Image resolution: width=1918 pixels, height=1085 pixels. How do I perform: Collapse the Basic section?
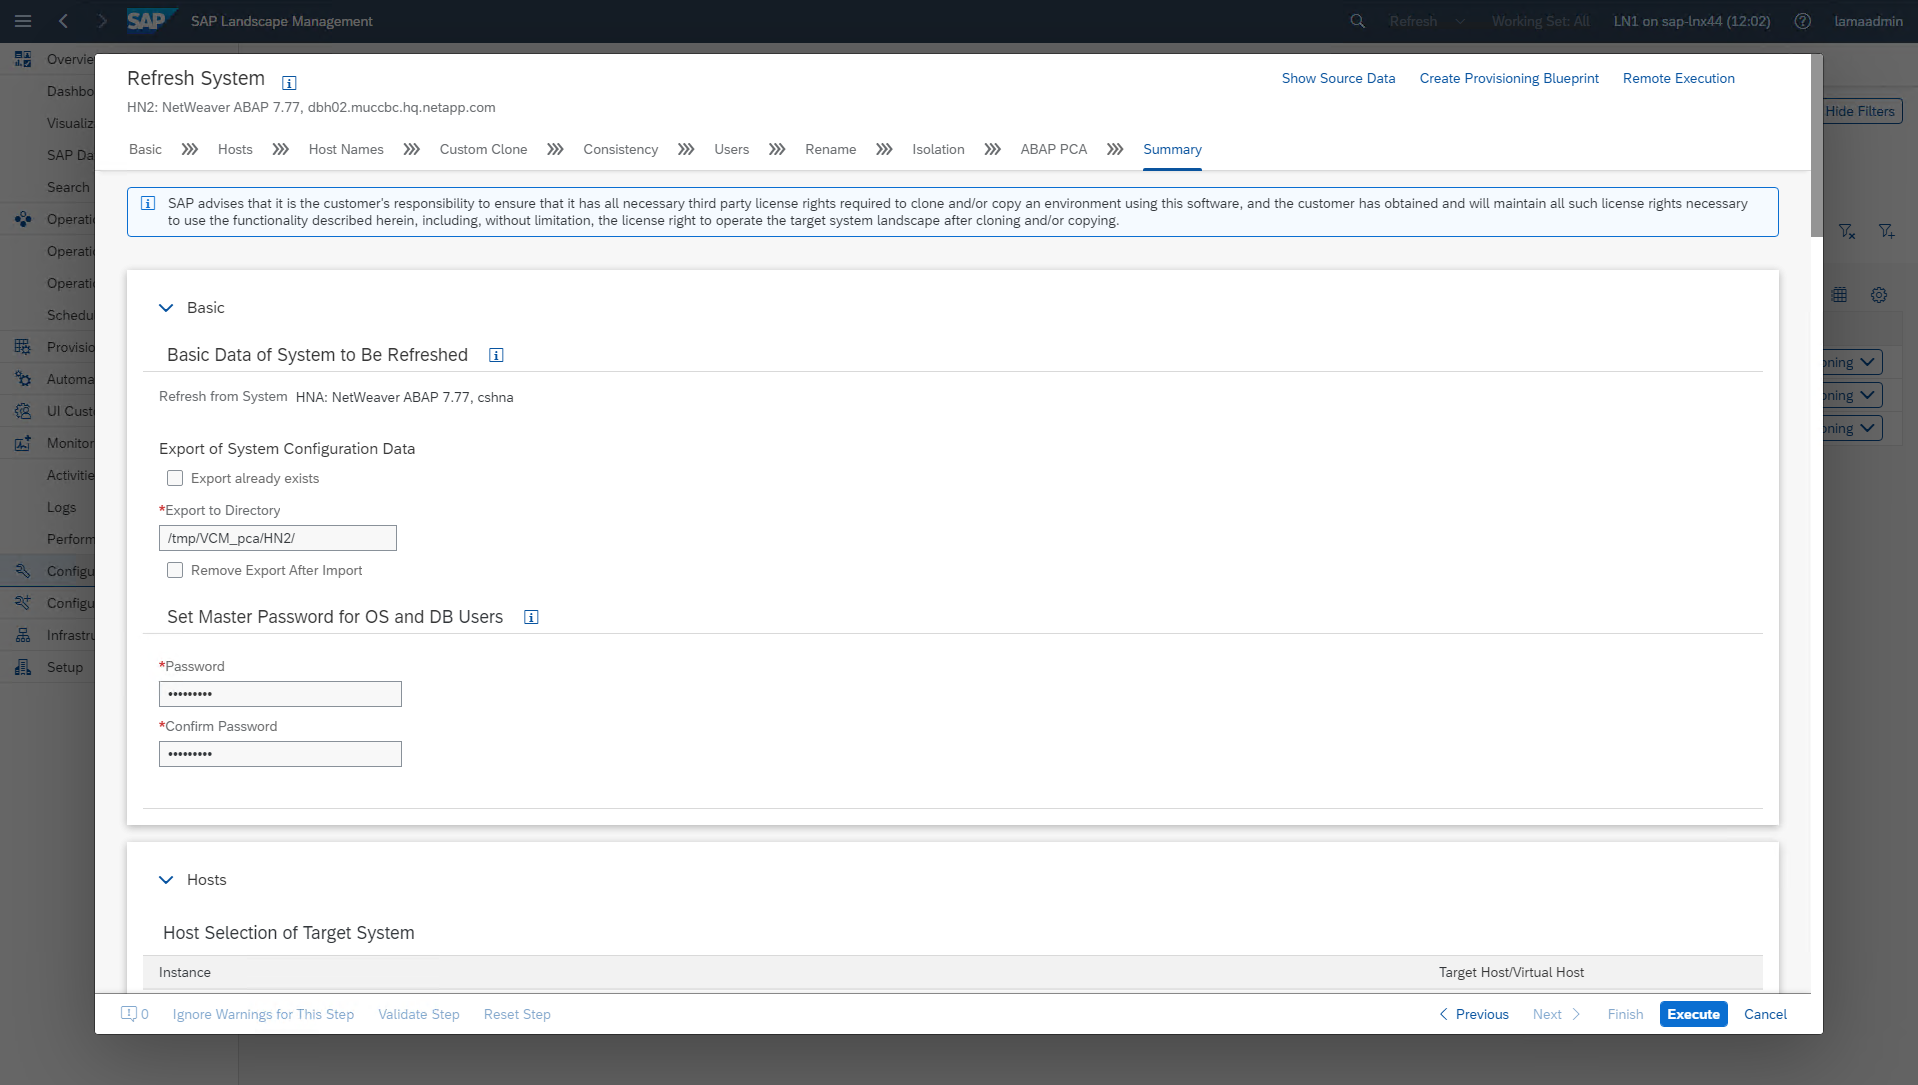(x=166, y=308)
